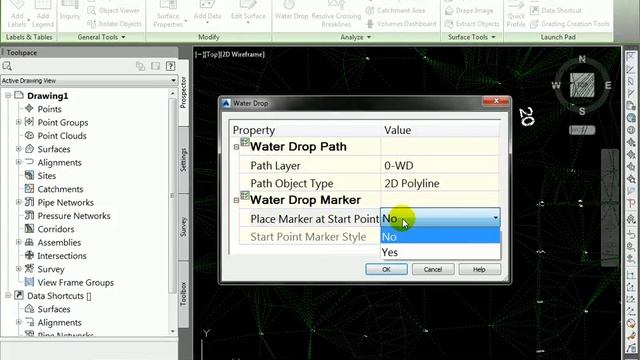
Task: Click Grading Creation Tools launcher
Action: tap(570, 24)
